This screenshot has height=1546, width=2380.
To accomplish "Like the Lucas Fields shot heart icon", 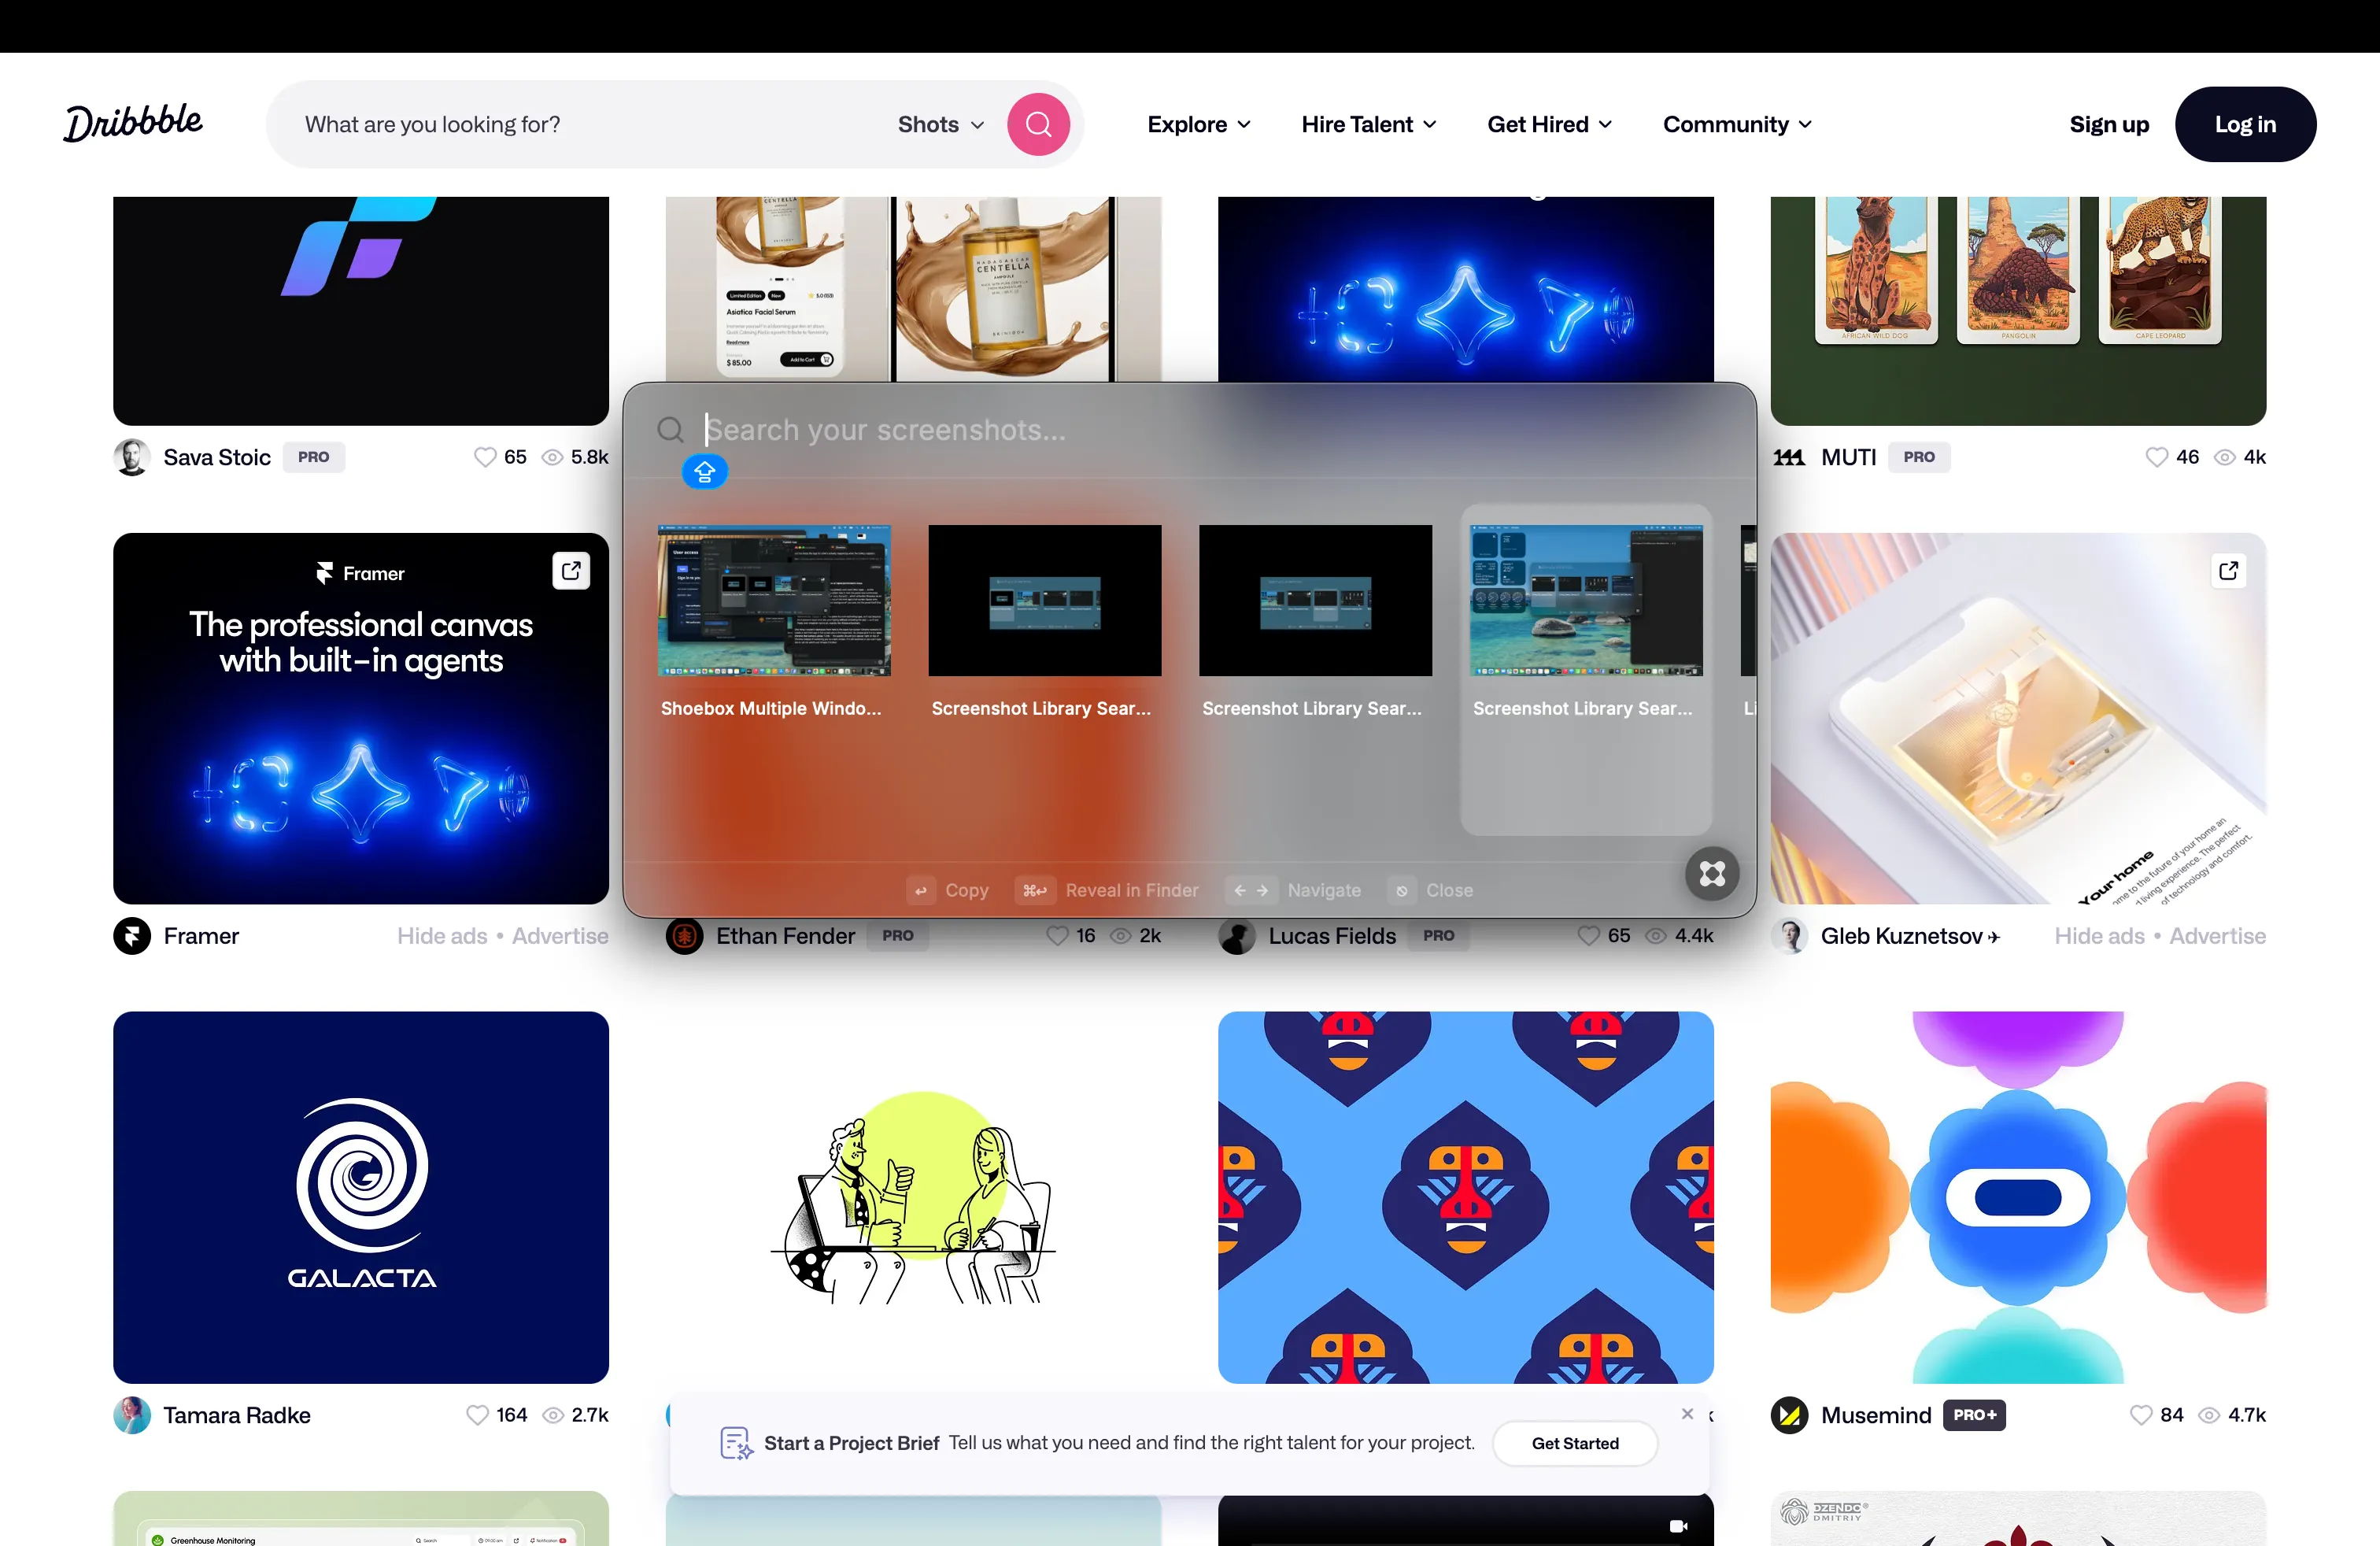I will (x=1589, y=936).
